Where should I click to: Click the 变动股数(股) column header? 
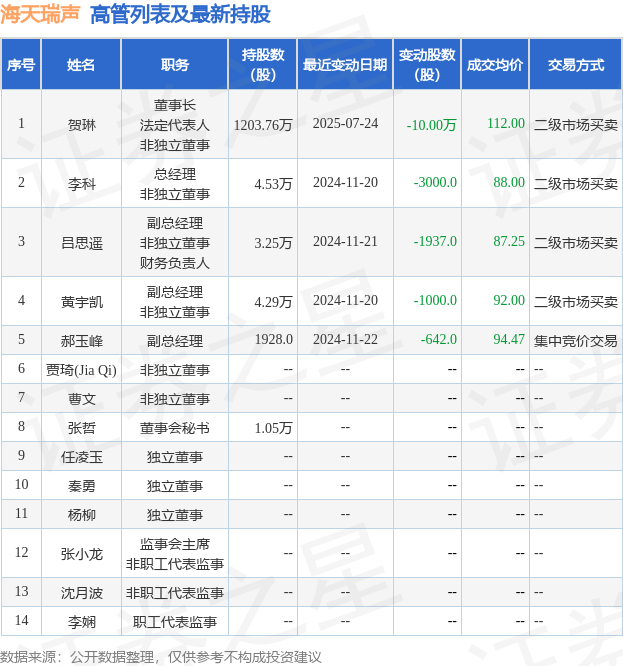pos(427,65)
